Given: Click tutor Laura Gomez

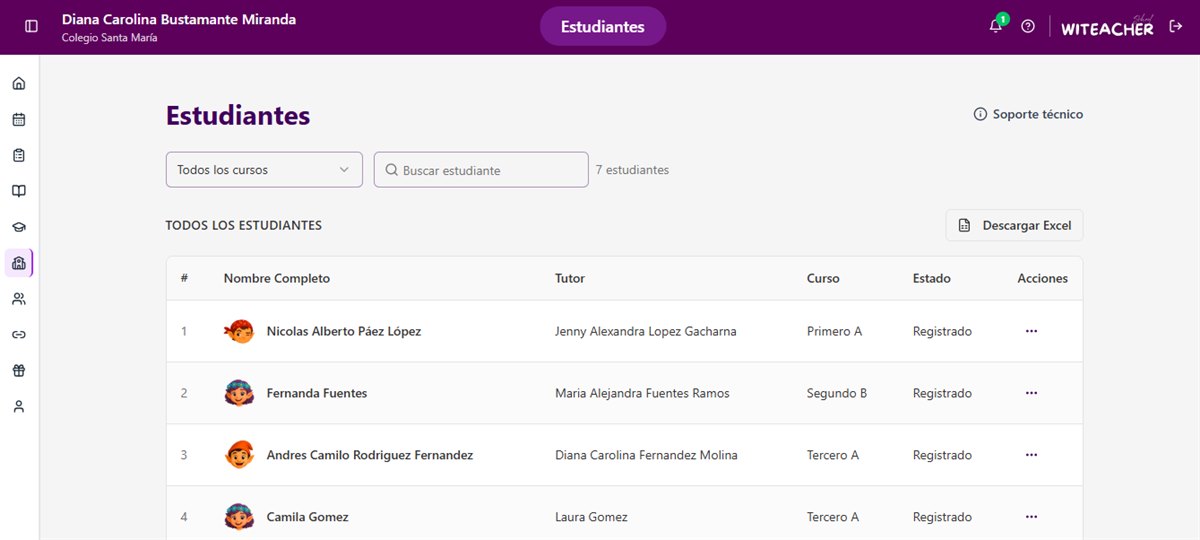Looking at the screenshot, I should [x=591, y=517].
